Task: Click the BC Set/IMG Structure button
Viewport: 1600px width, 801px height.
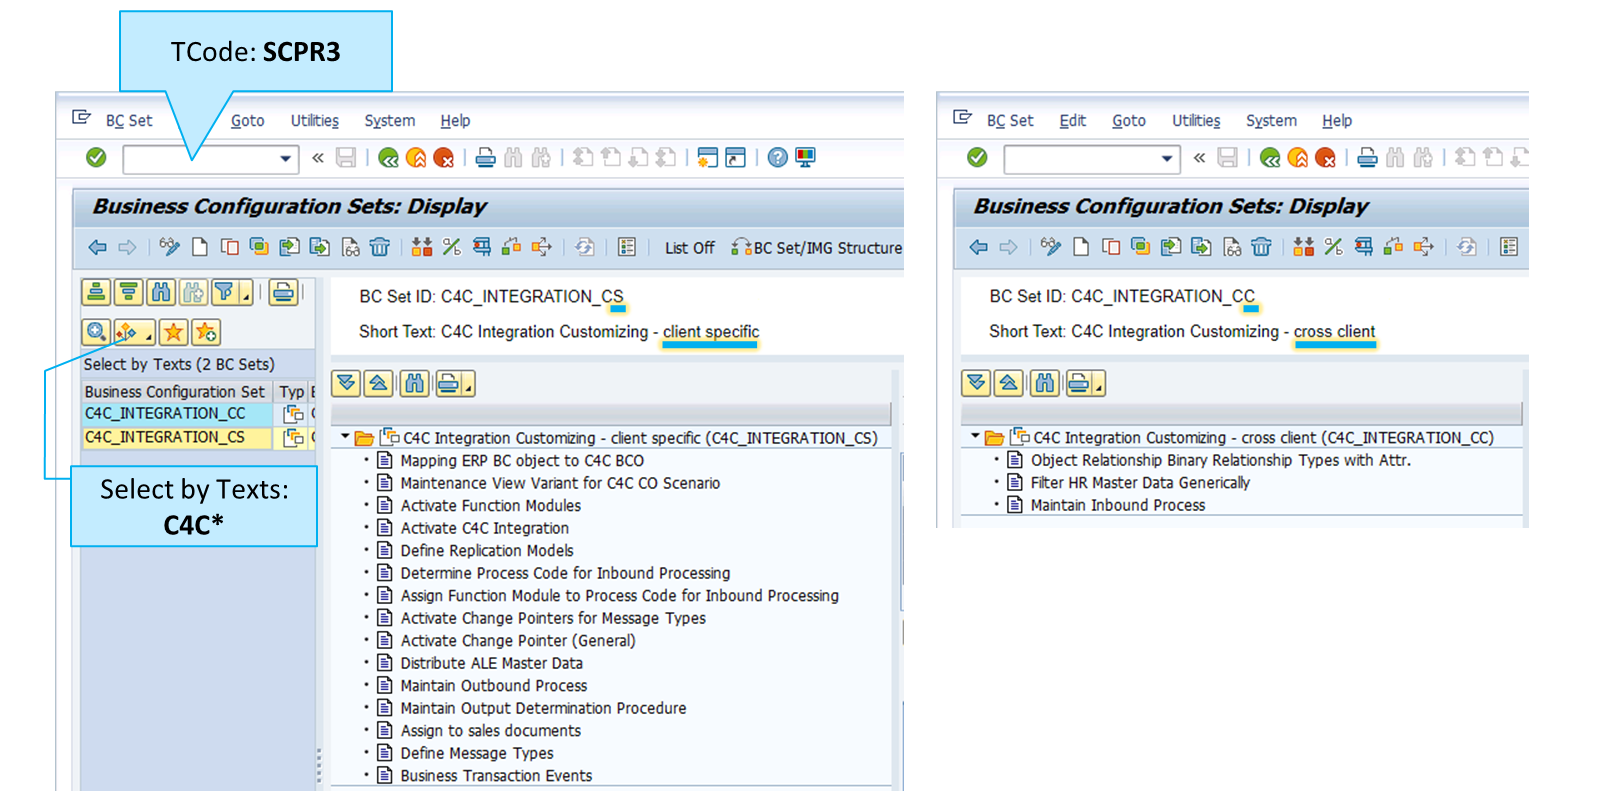Action: (x=817, y=247)
